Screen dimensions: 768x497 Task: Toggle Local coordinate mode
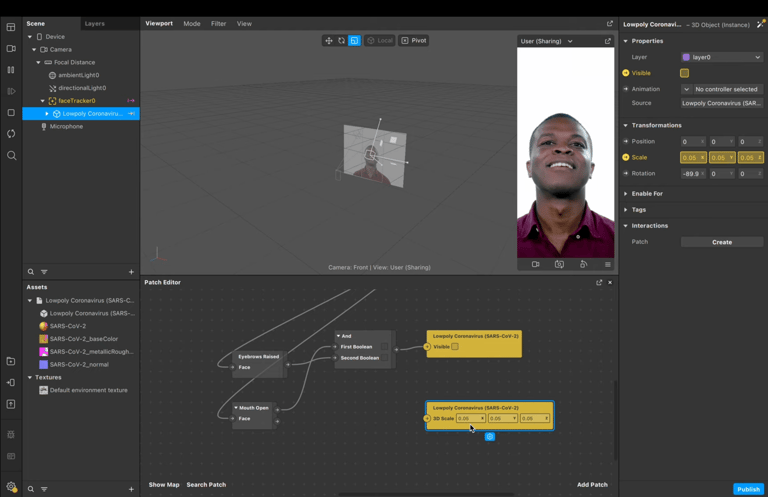(380, 41)
